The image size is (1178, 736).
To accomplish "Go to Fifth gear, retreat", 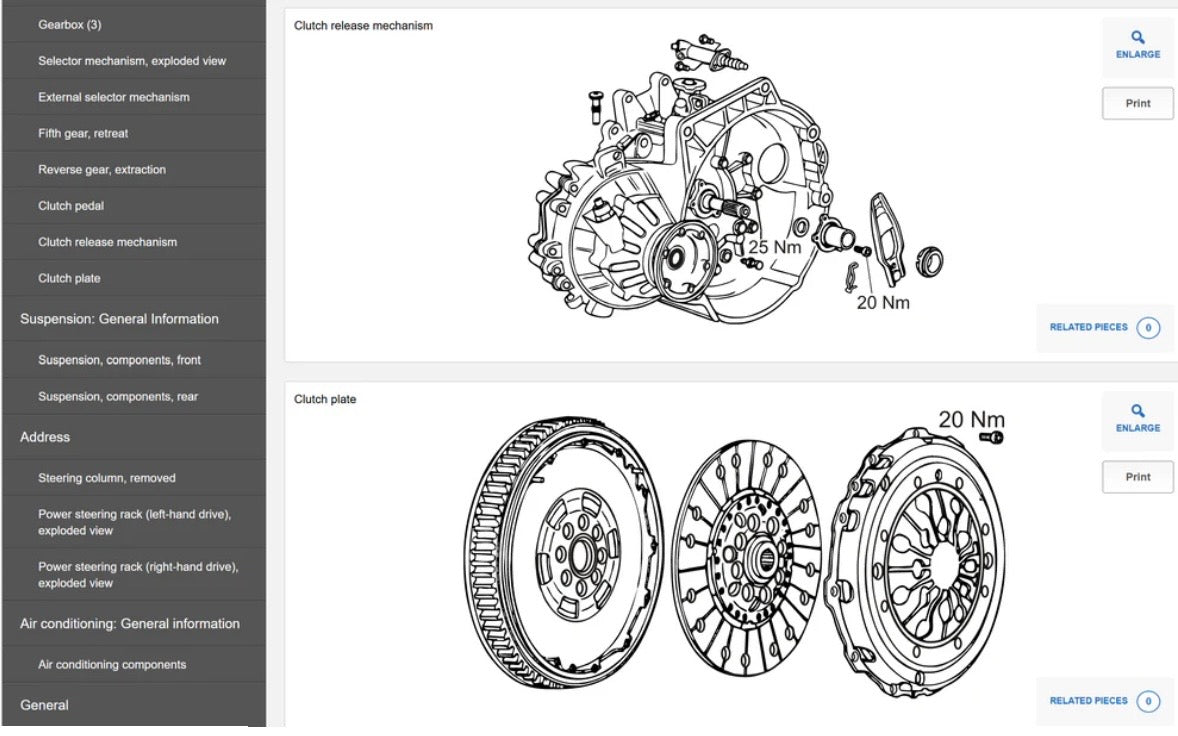I will coord(134,133).
